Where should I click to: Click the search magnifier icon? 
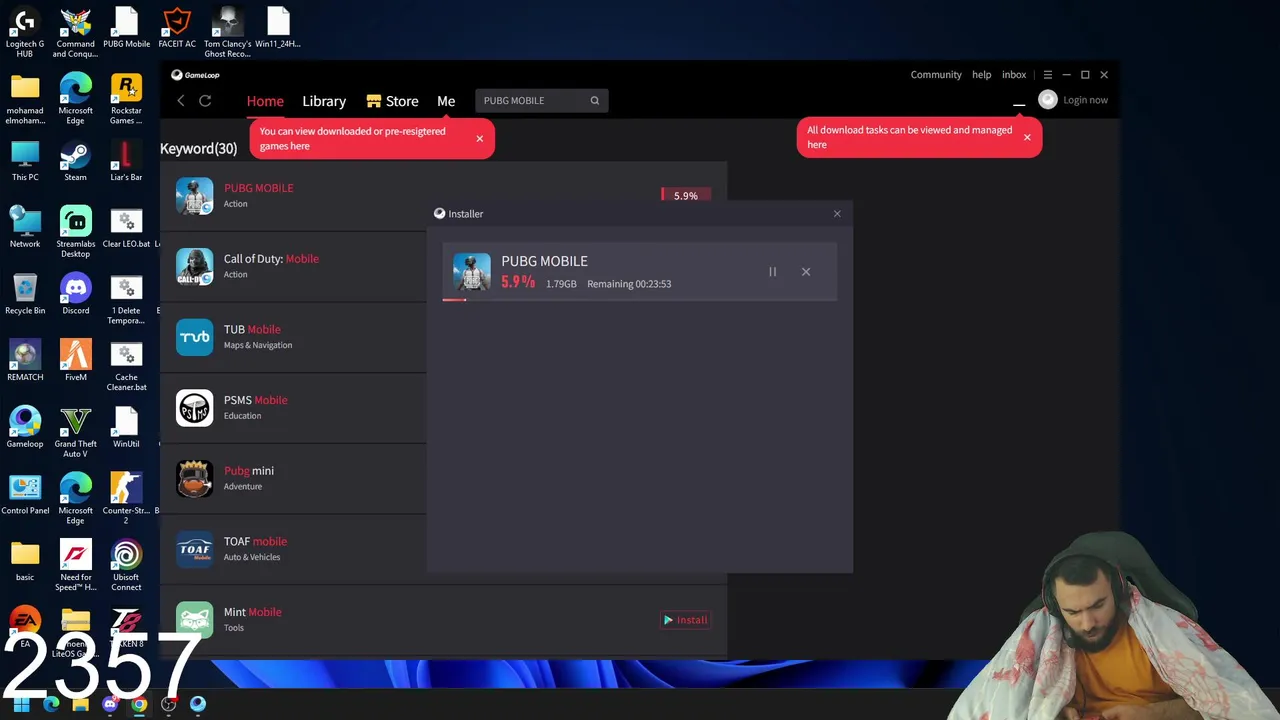[595, 101]
